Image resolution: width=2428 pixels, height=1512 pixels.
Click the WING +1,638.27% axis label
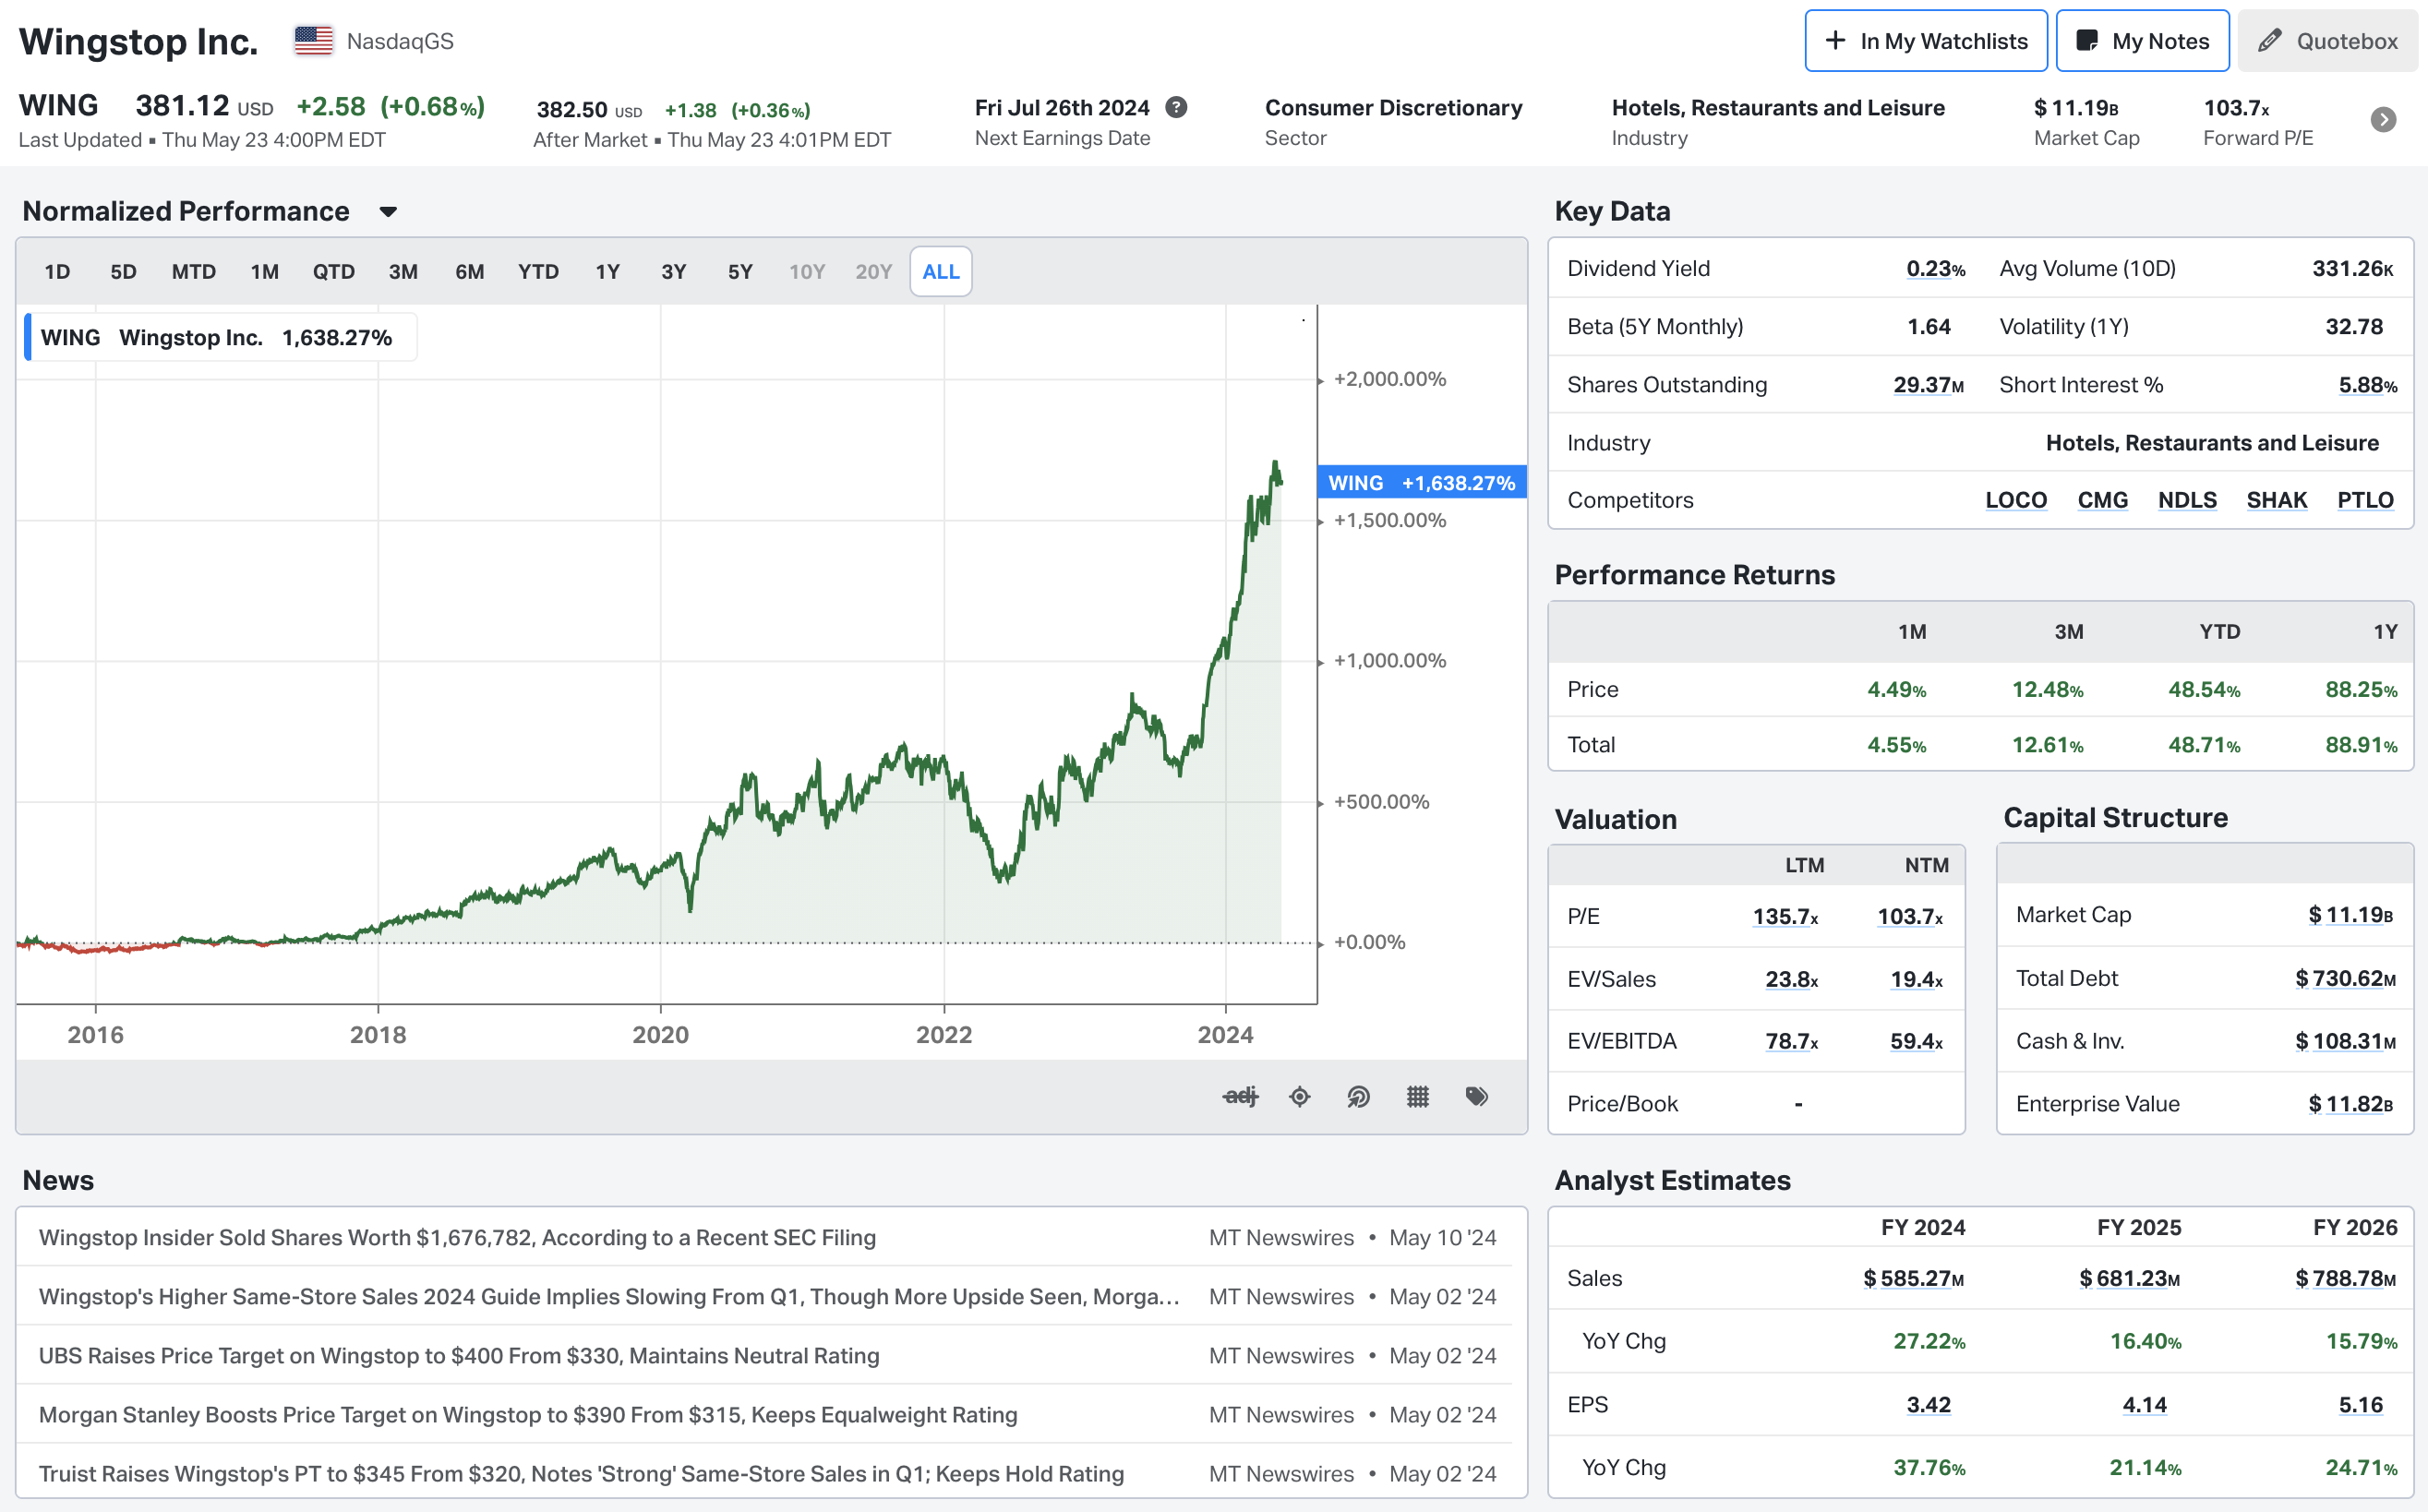[x=1421, y=483]
